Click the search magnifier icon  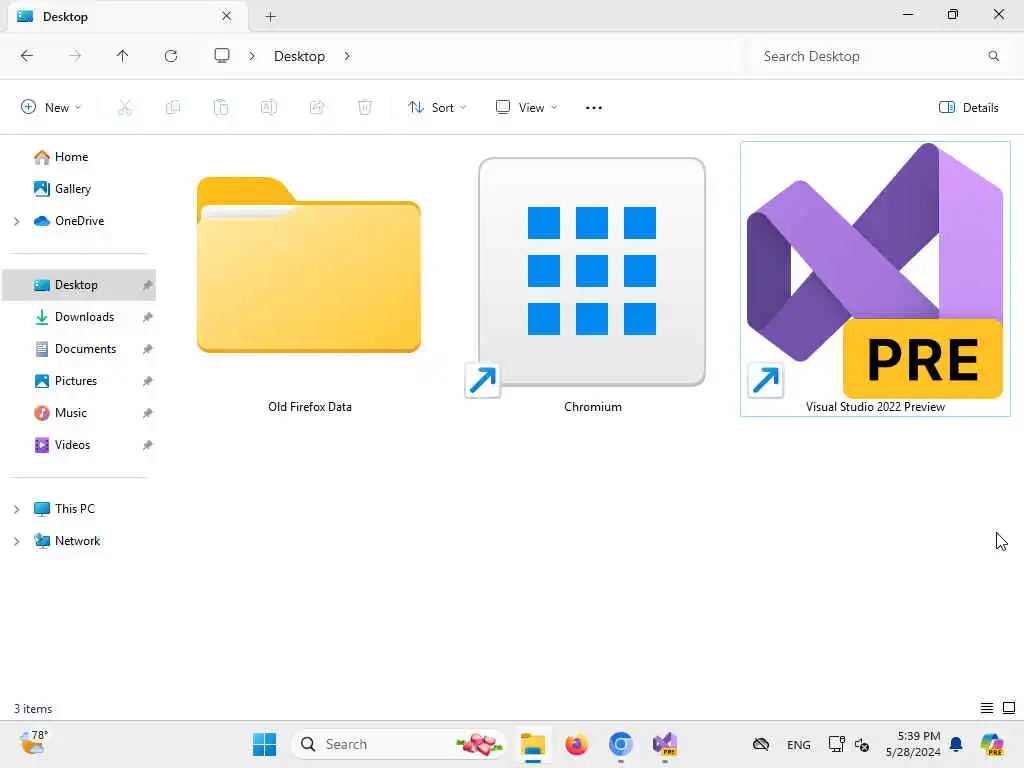pos(993,56)
